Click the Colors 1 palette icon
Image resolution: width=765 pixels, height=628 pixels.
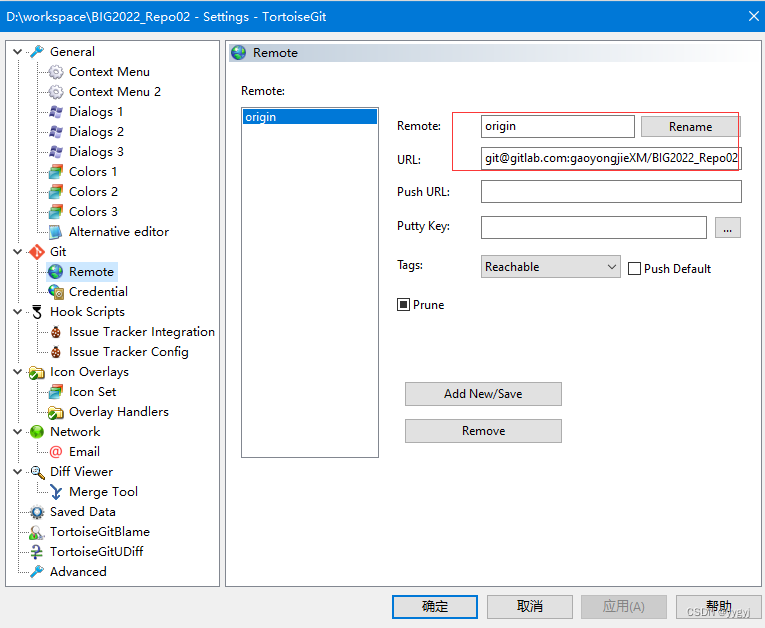56,172
